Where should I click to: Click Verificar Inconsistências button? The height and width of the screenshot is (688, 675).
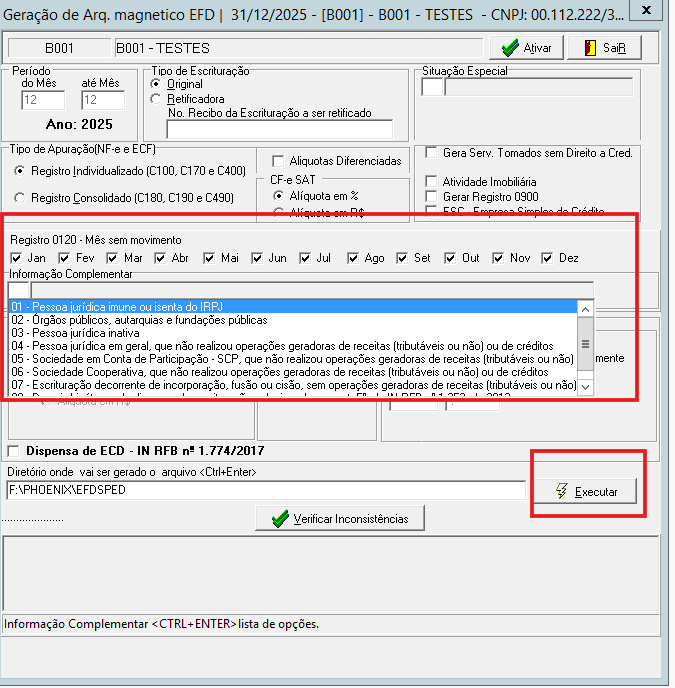(x=340, y=519)
